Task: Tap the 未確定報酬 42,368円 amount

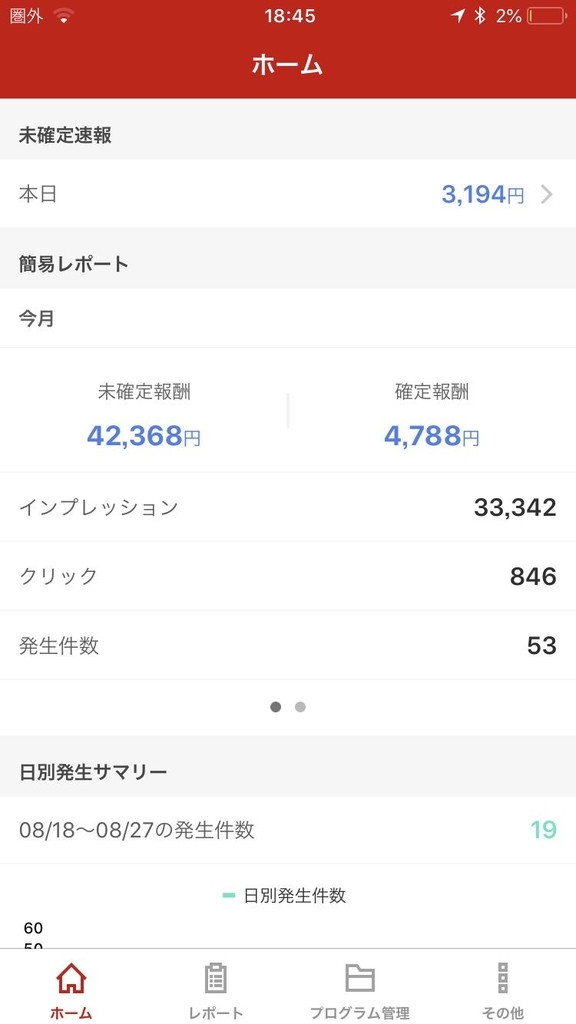Action: (143, 435)
